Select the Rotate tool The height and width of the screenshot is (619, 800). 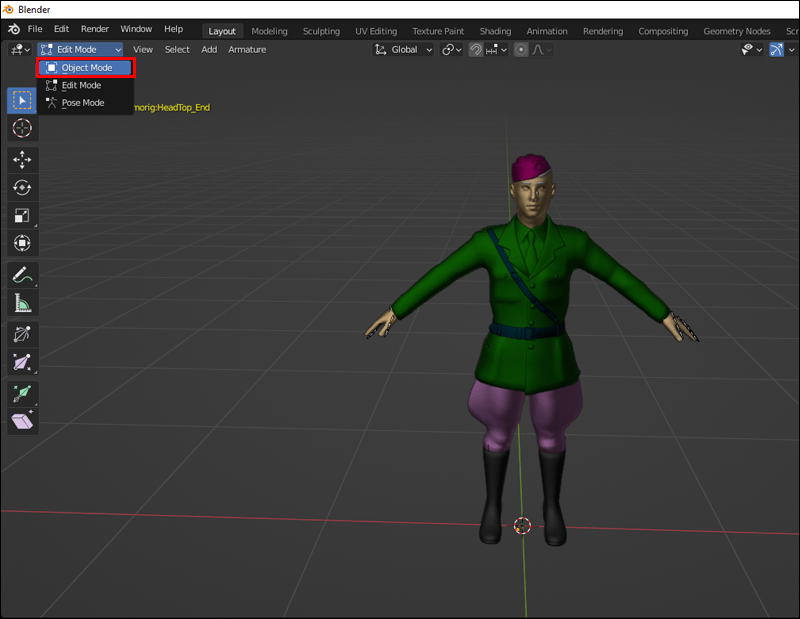22,187
